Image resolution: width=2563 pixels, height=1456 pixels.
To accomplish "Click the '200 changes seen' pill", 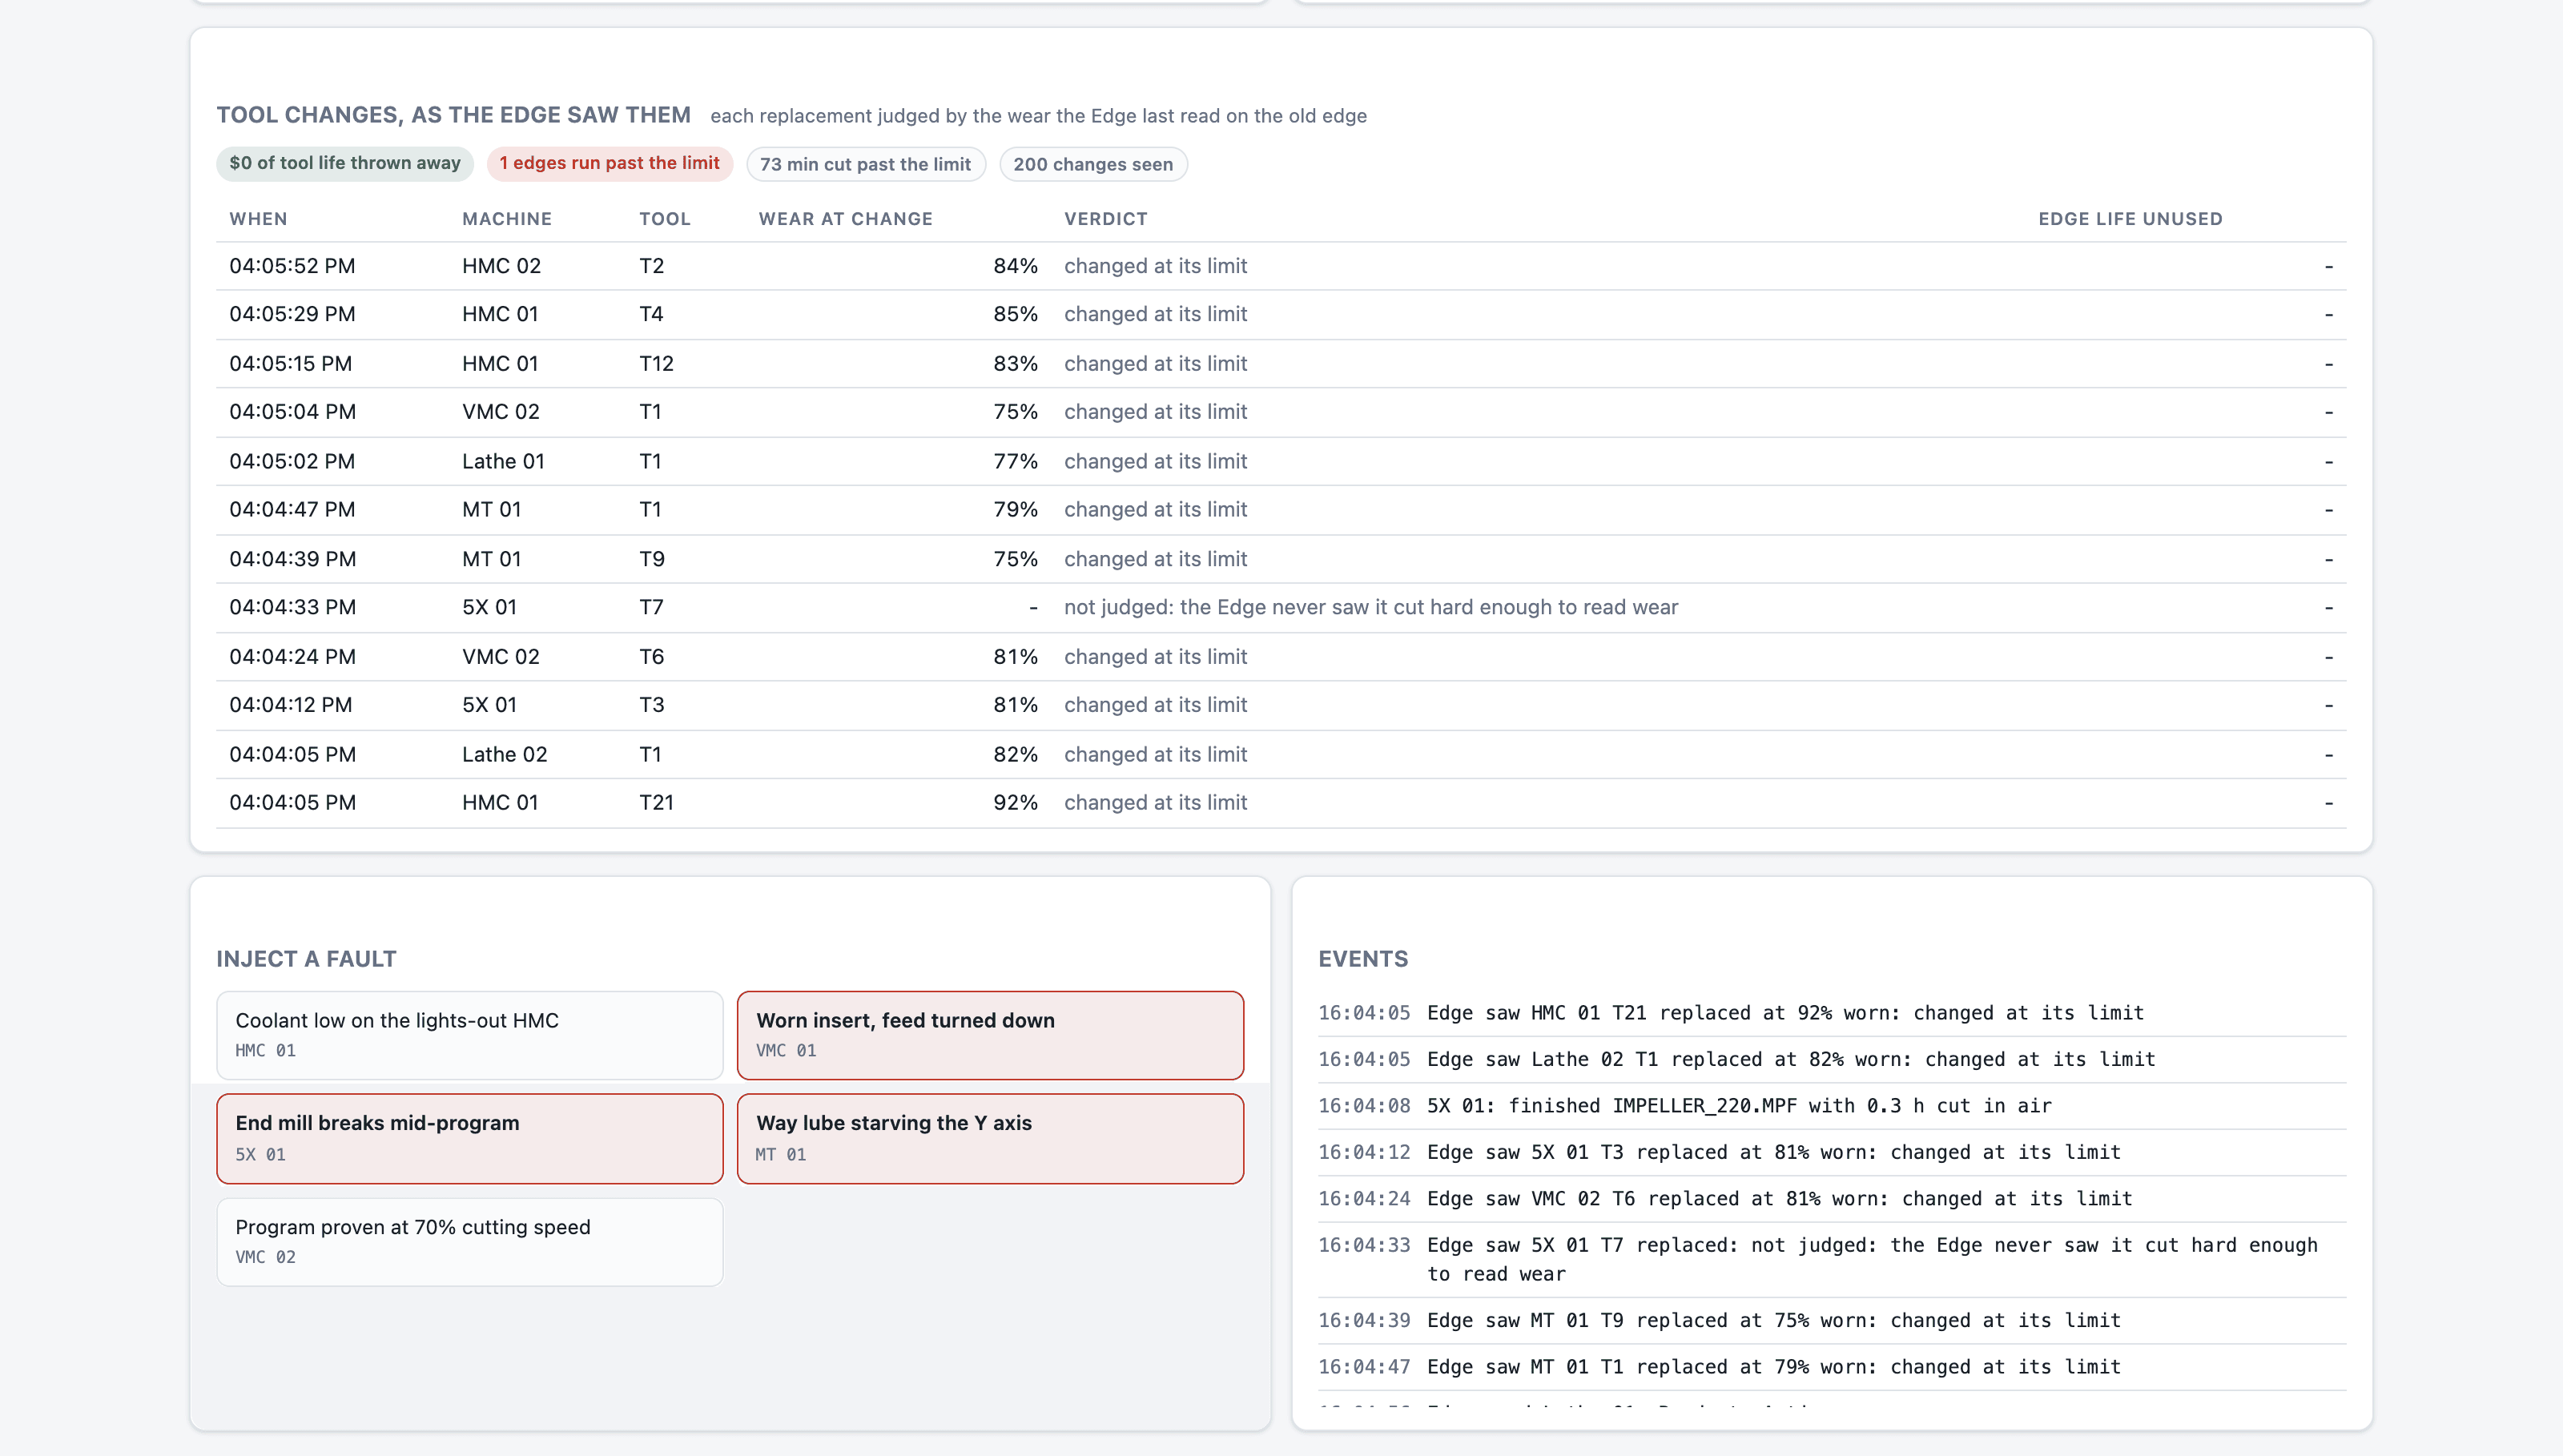I will point(1093,164).
